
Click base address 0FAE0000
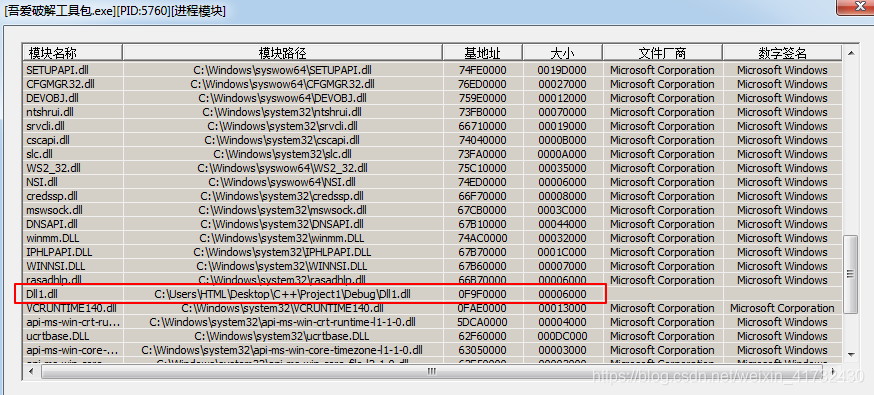click(x=483, y=308)
